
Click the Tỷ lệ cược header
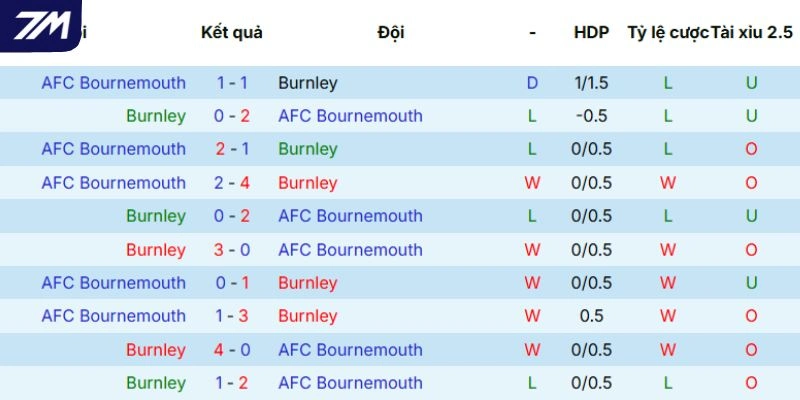668,32
